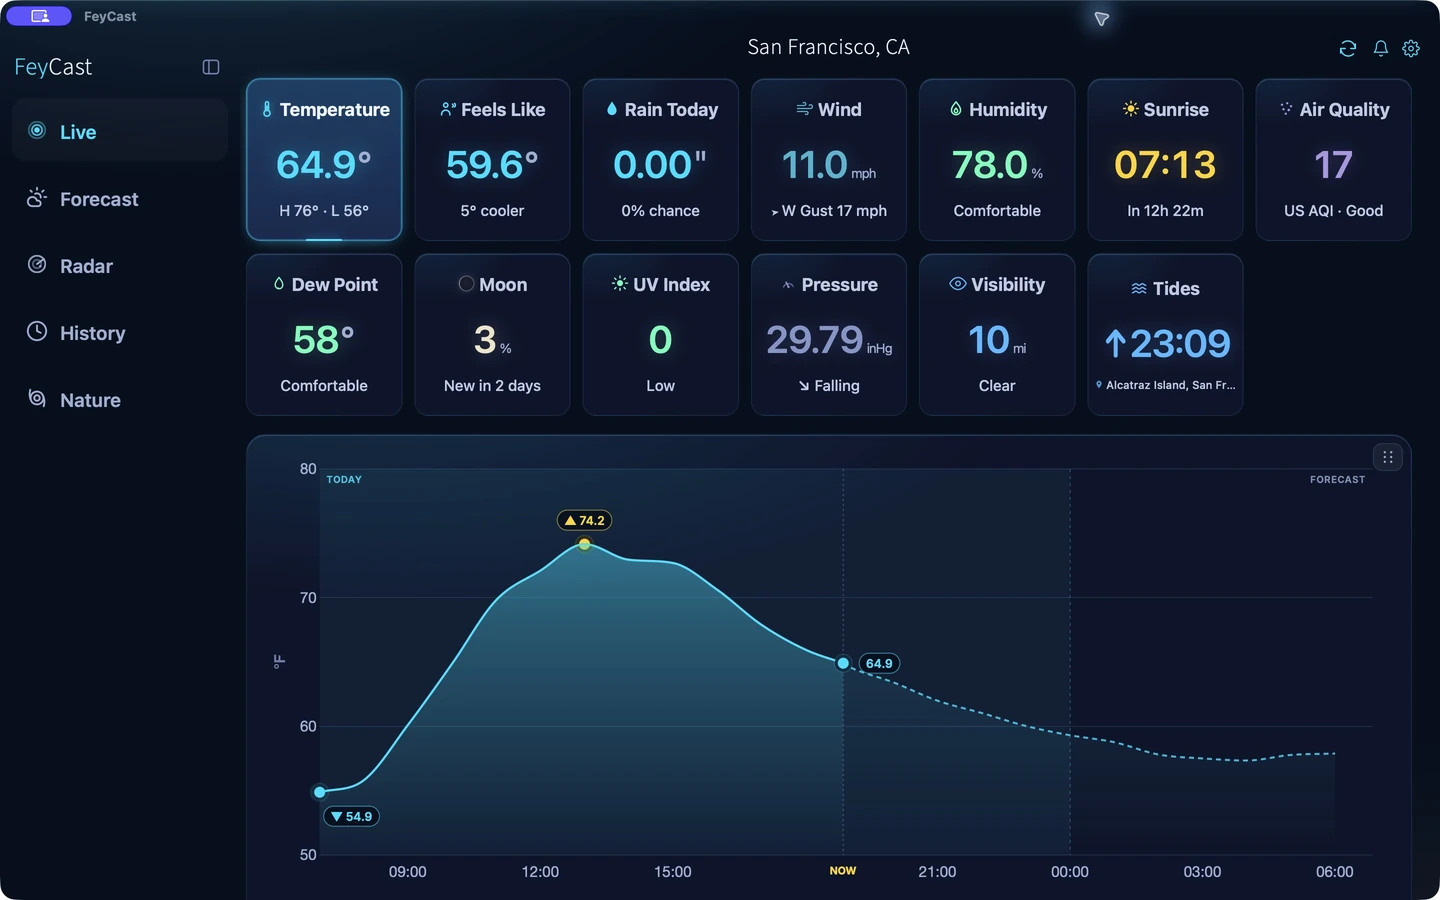The height and width of the screenshot is (900, 1440).
Task: Open the chart grid options icon
Action: click(x=1388, y=457)
